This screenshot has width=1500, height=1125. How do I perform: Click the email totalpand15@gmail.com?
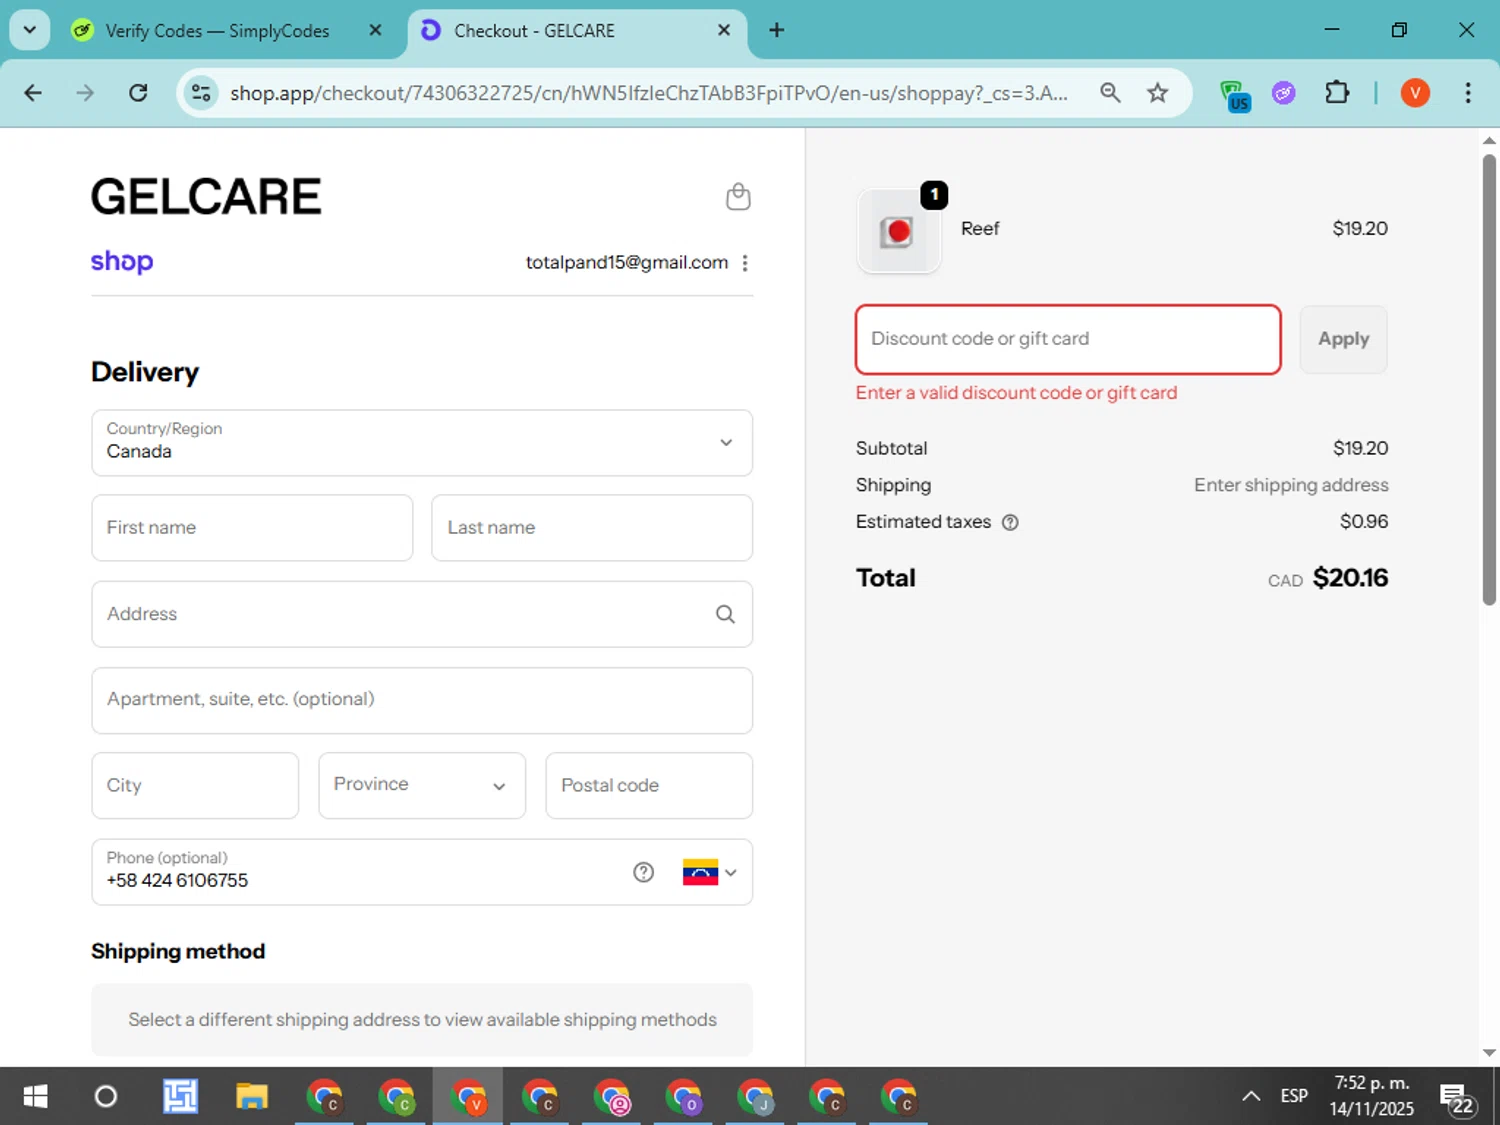(627, 262)
